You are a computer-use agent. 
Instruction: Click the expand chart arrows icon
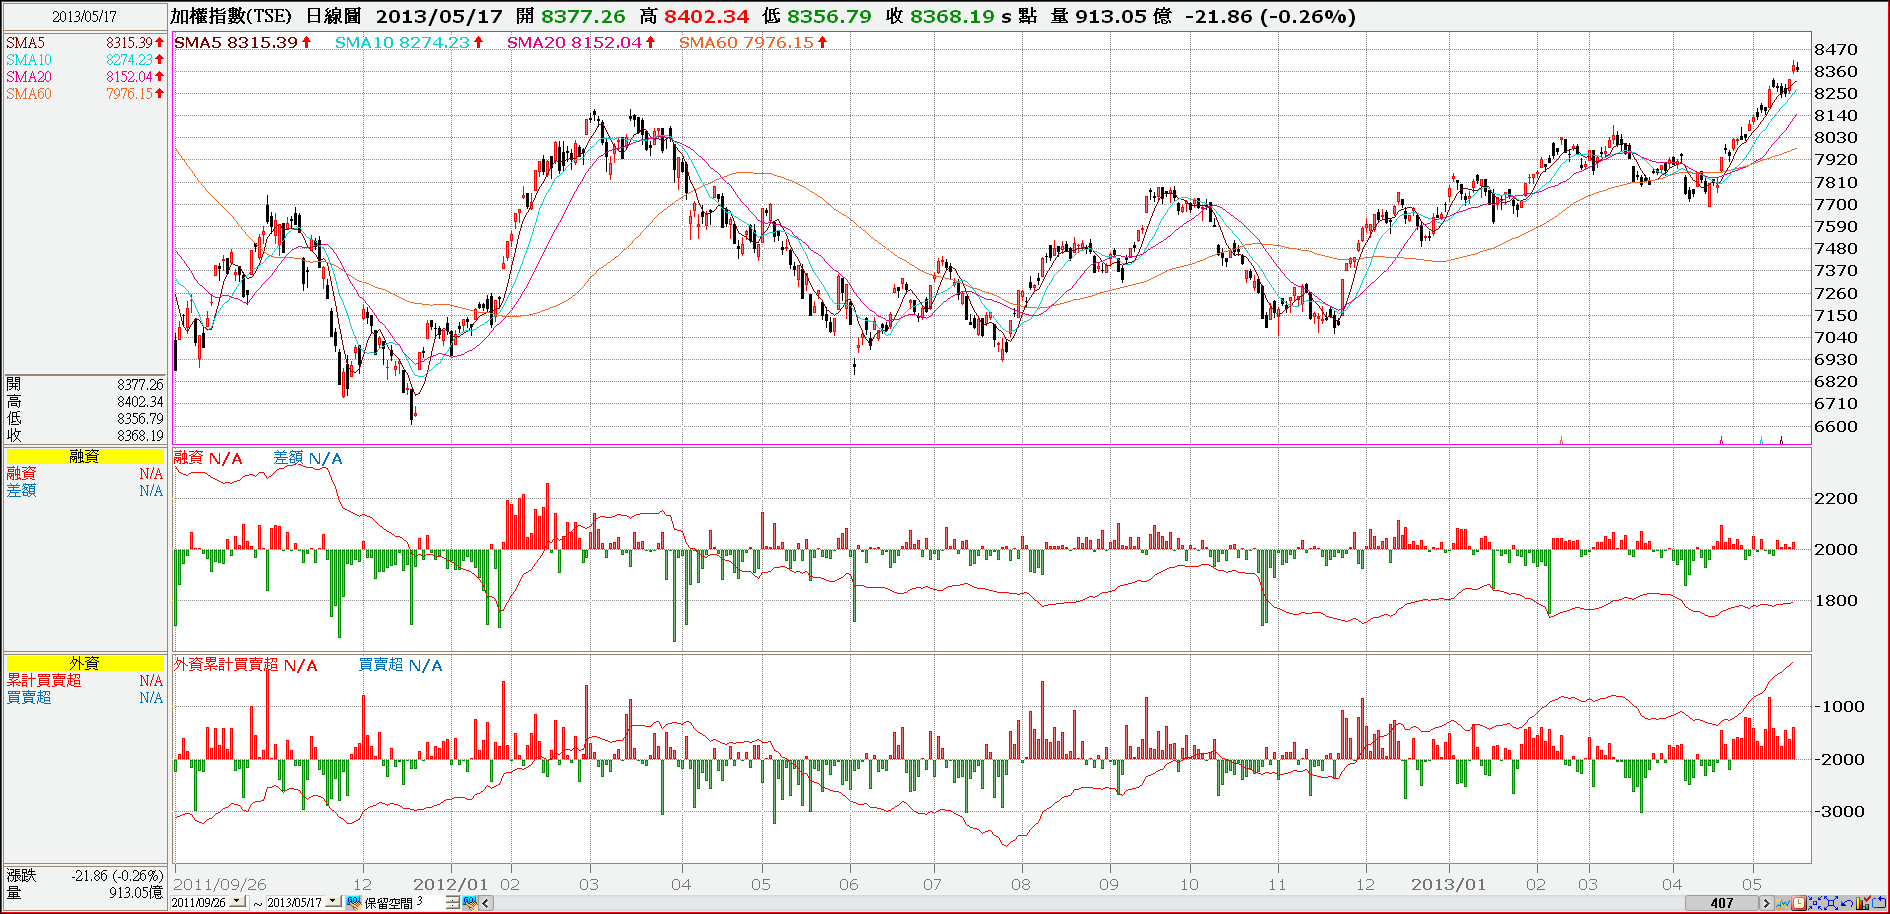point(1831,903)
